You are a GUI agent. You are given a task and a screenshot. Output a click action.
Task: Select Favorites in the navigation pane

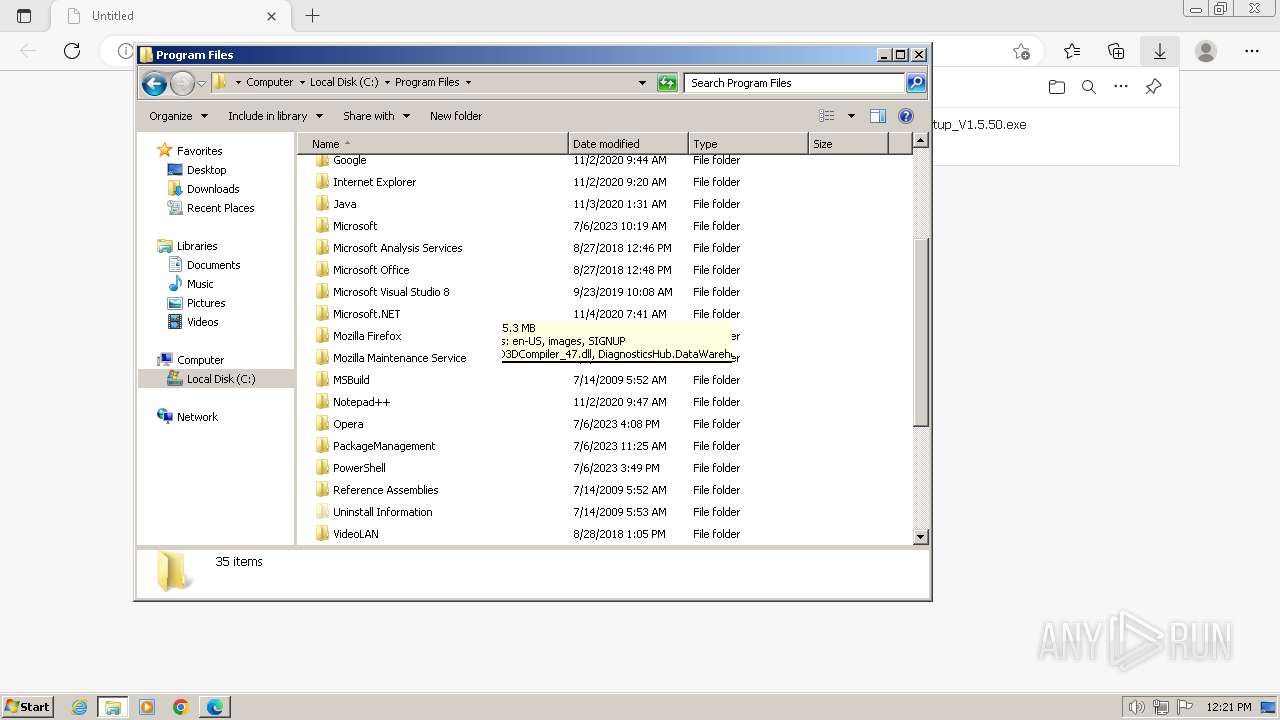199,151
